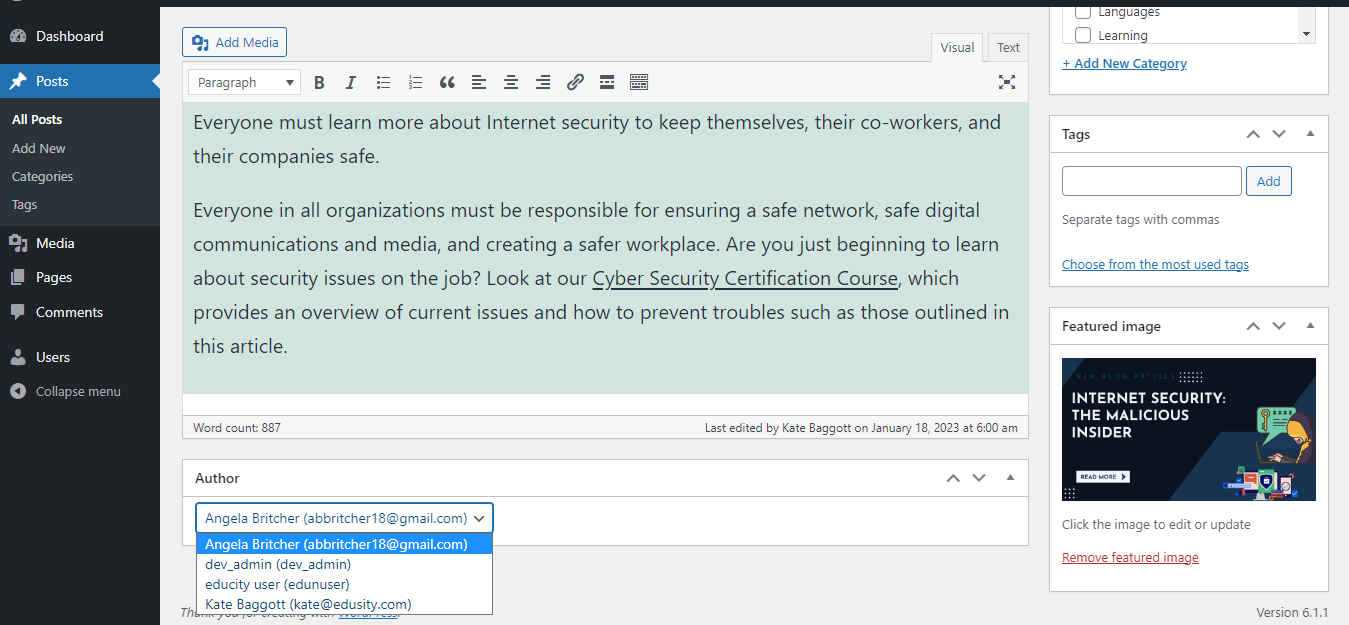Select dev_admin from author list

pos(344,564)
